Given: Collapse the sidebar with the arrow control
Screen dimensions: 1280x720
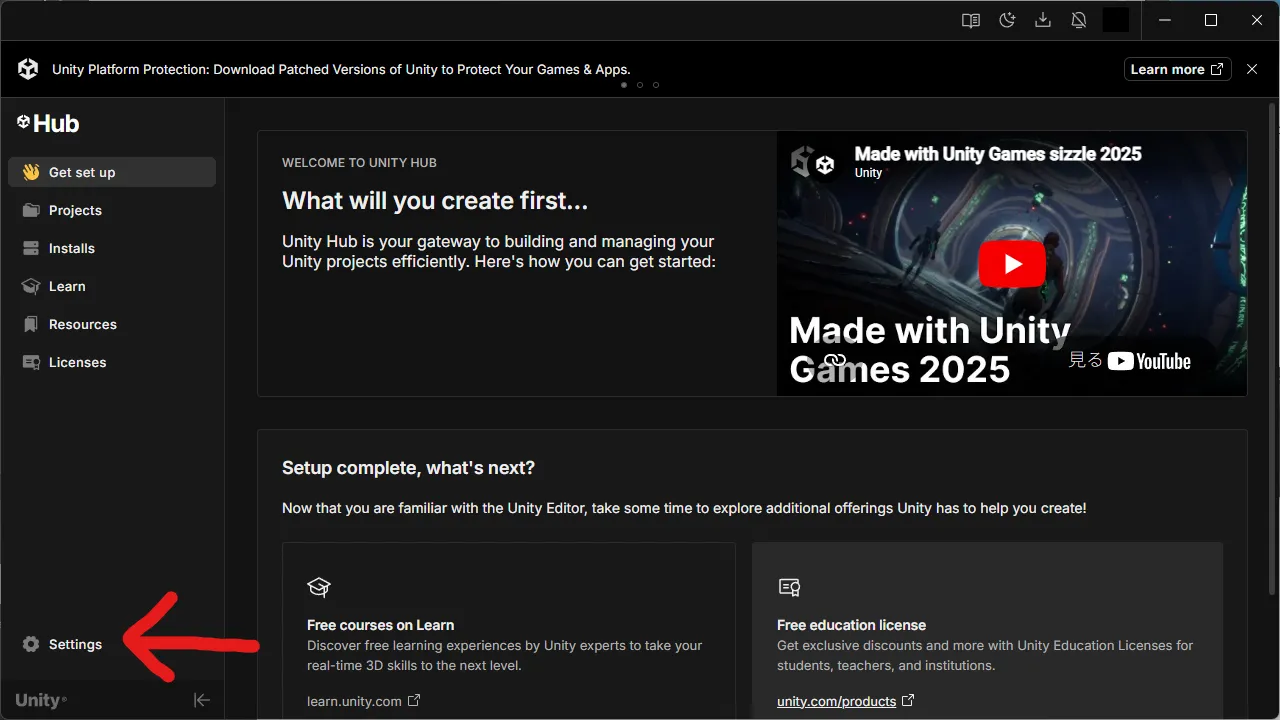Looking at the screenshot, I should click(x=202, y=700).
